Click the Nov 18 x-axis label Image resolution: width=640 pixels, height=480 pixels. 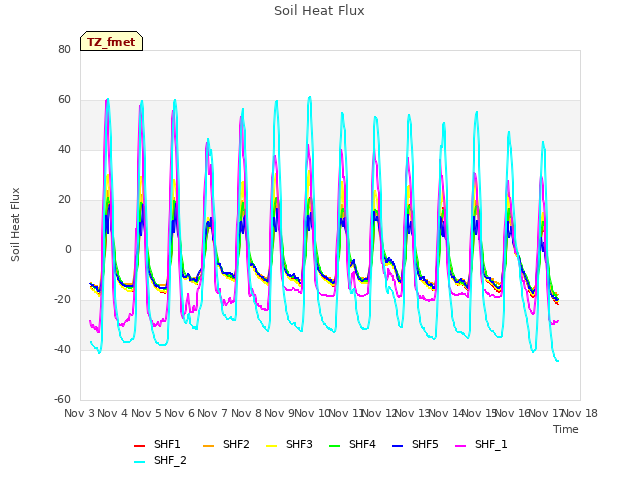click(x=580, y=413)
